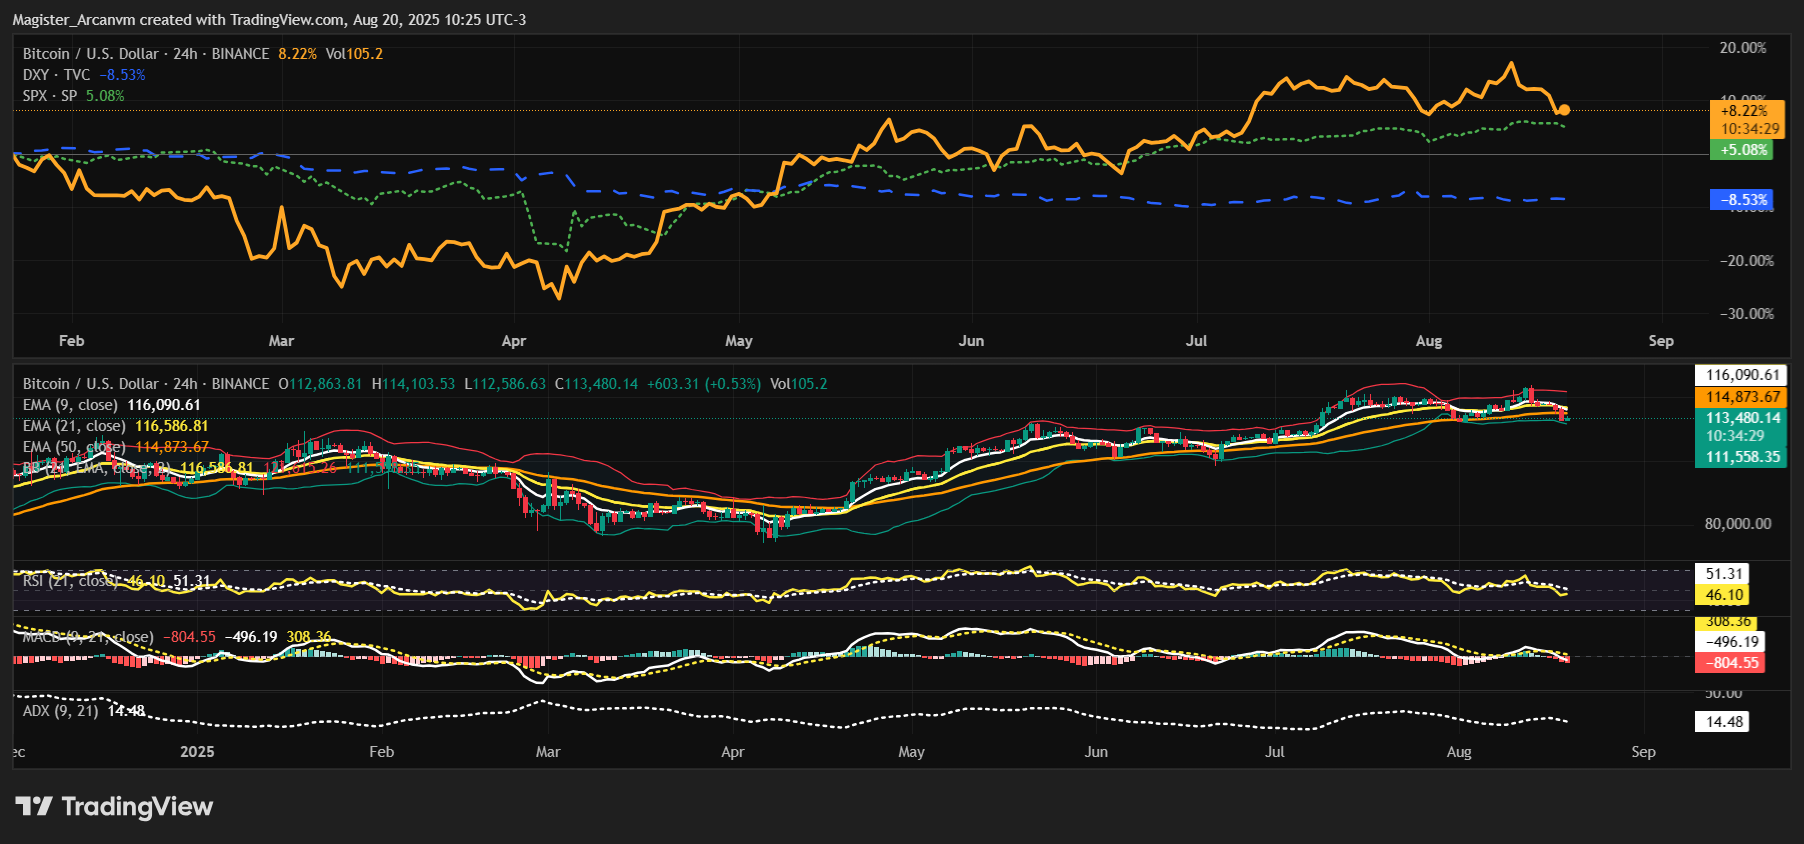Screen dimensions: 1804x844
Task: Click the white 116,090.61 label on the price axis
Action: 1741,375
